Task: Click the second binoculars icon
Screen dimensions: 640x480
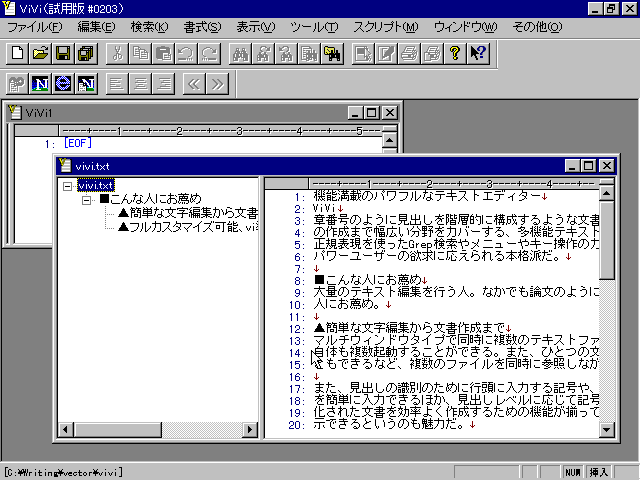Action: tap(263, 53)
